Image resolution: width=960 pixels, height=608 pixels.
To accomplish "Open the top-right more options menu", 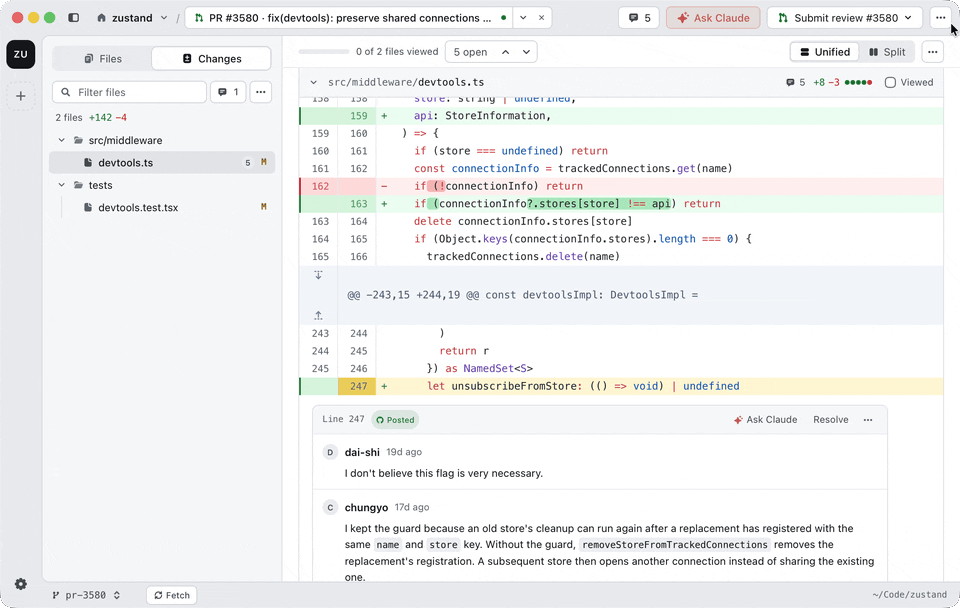I will (940, 18).
